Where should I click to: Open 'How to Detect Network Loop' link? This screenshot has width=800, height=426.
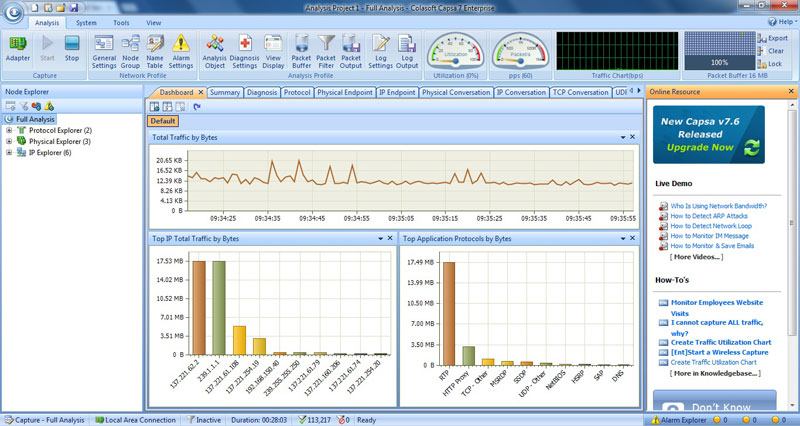pyautogui.click(x=711, y=225)
